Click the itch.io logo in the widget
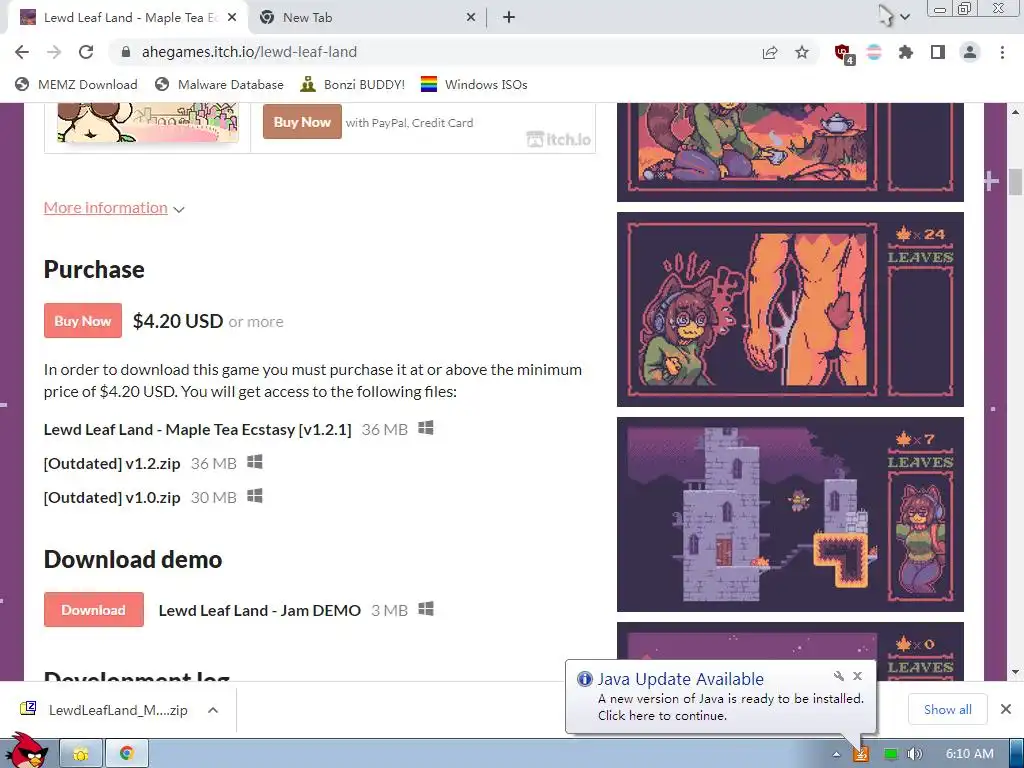 tap(558, 139)
